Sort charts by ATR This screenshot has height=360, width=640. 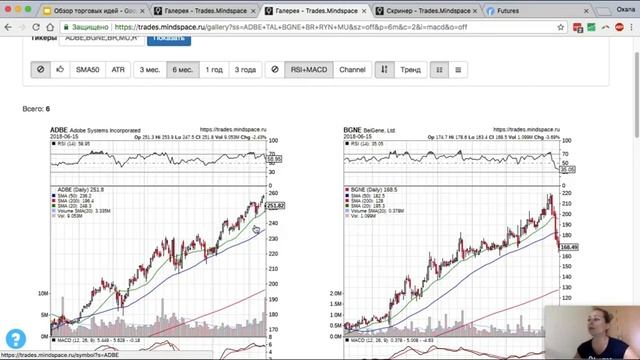(118, 70)
